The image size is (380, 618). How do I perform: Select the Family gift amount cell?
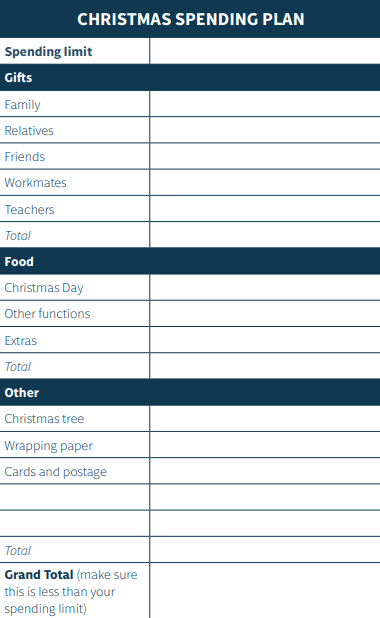click(265, 104)
